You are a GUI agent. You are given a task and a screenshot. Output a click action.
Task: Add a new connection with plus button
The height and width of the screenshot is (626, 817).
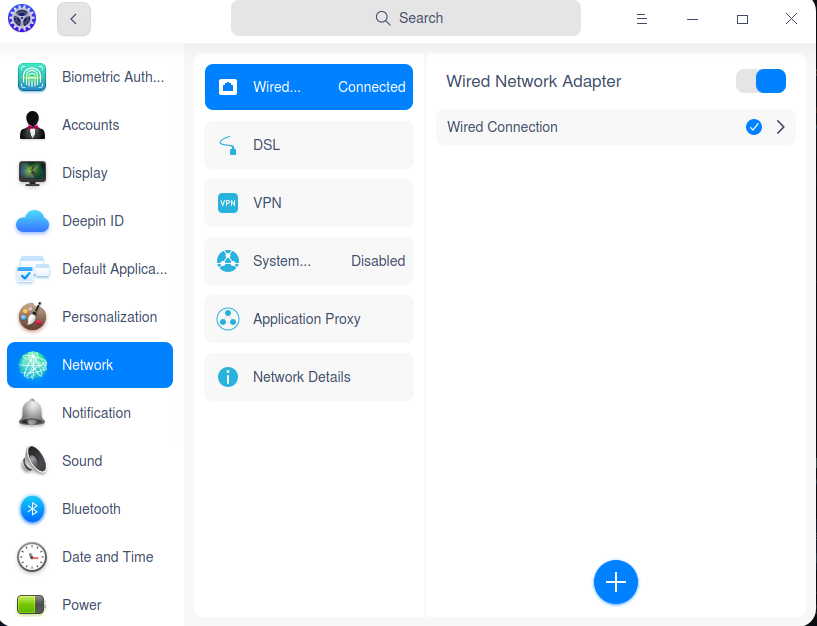(615, 582)
